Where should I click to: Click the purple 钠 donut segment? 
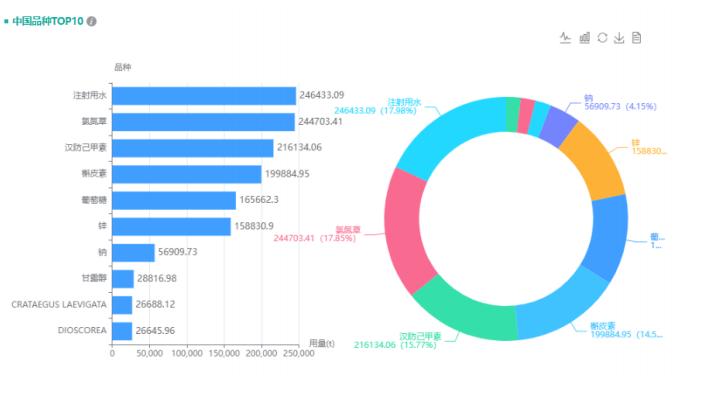point(557,127)
